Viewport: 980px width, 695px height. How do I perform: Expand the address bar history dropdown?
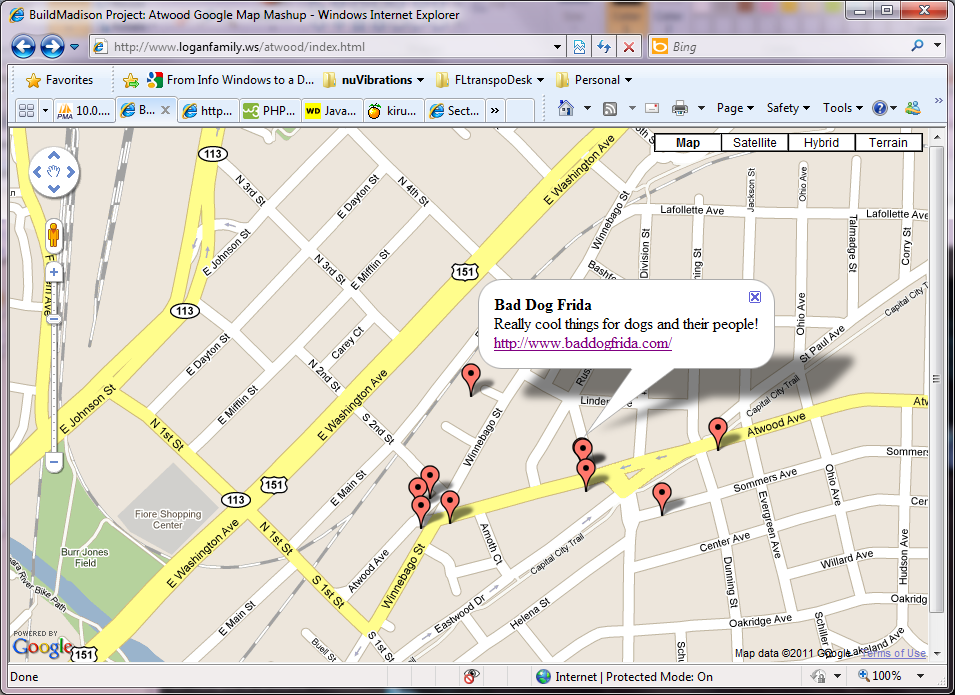558,47
